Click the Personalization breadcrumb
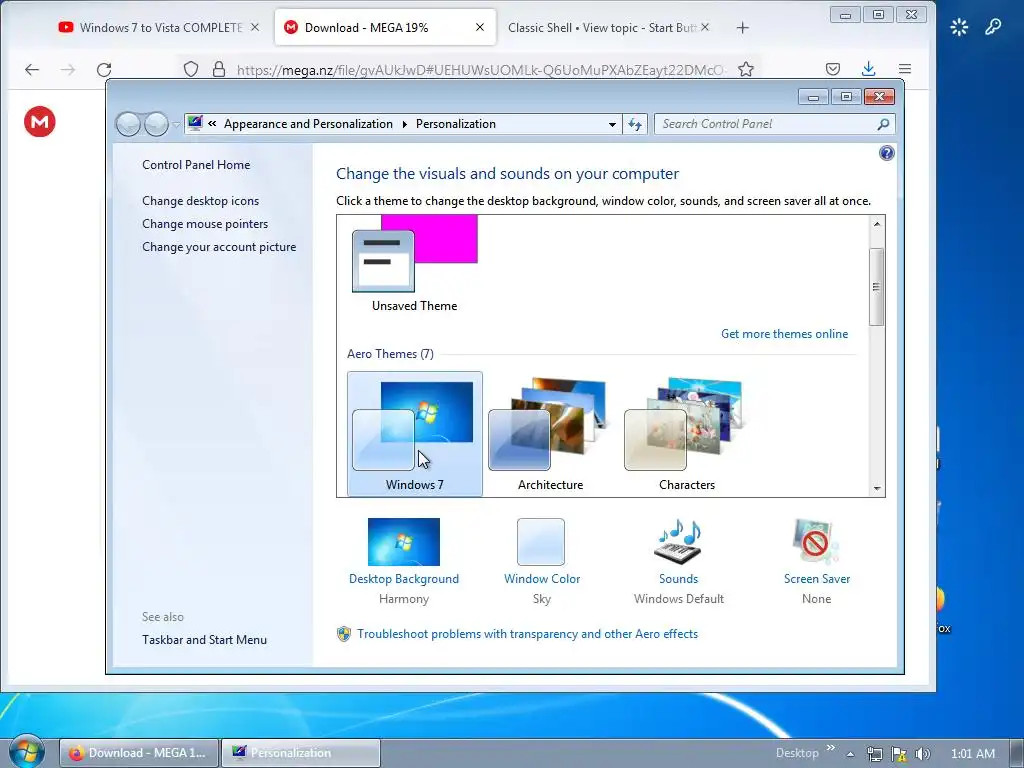The width and height of the screenshot is (1024, 768). click(x=456, y=124)
